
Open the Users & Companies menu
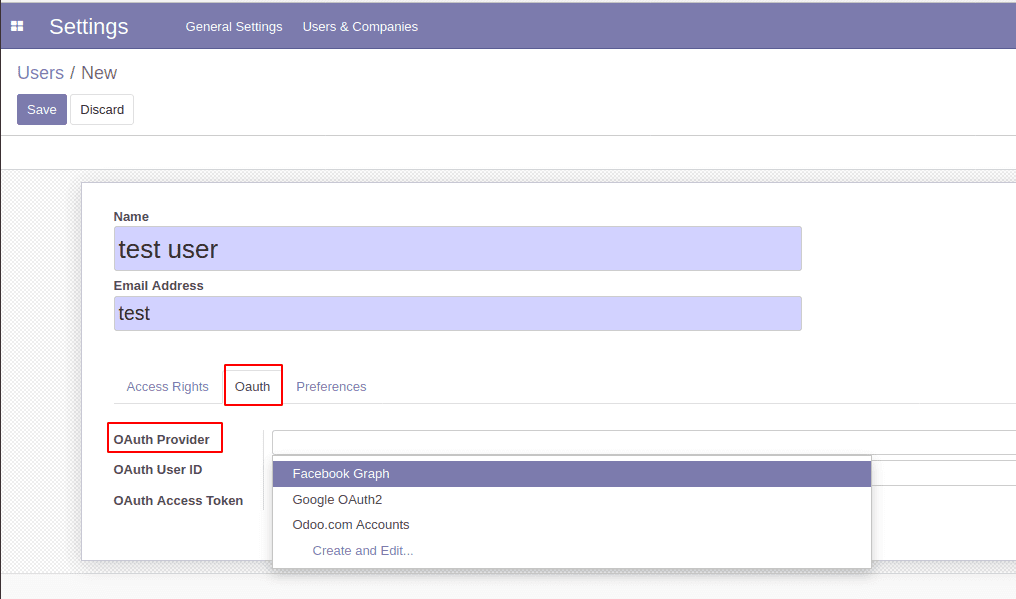[360, 27]
